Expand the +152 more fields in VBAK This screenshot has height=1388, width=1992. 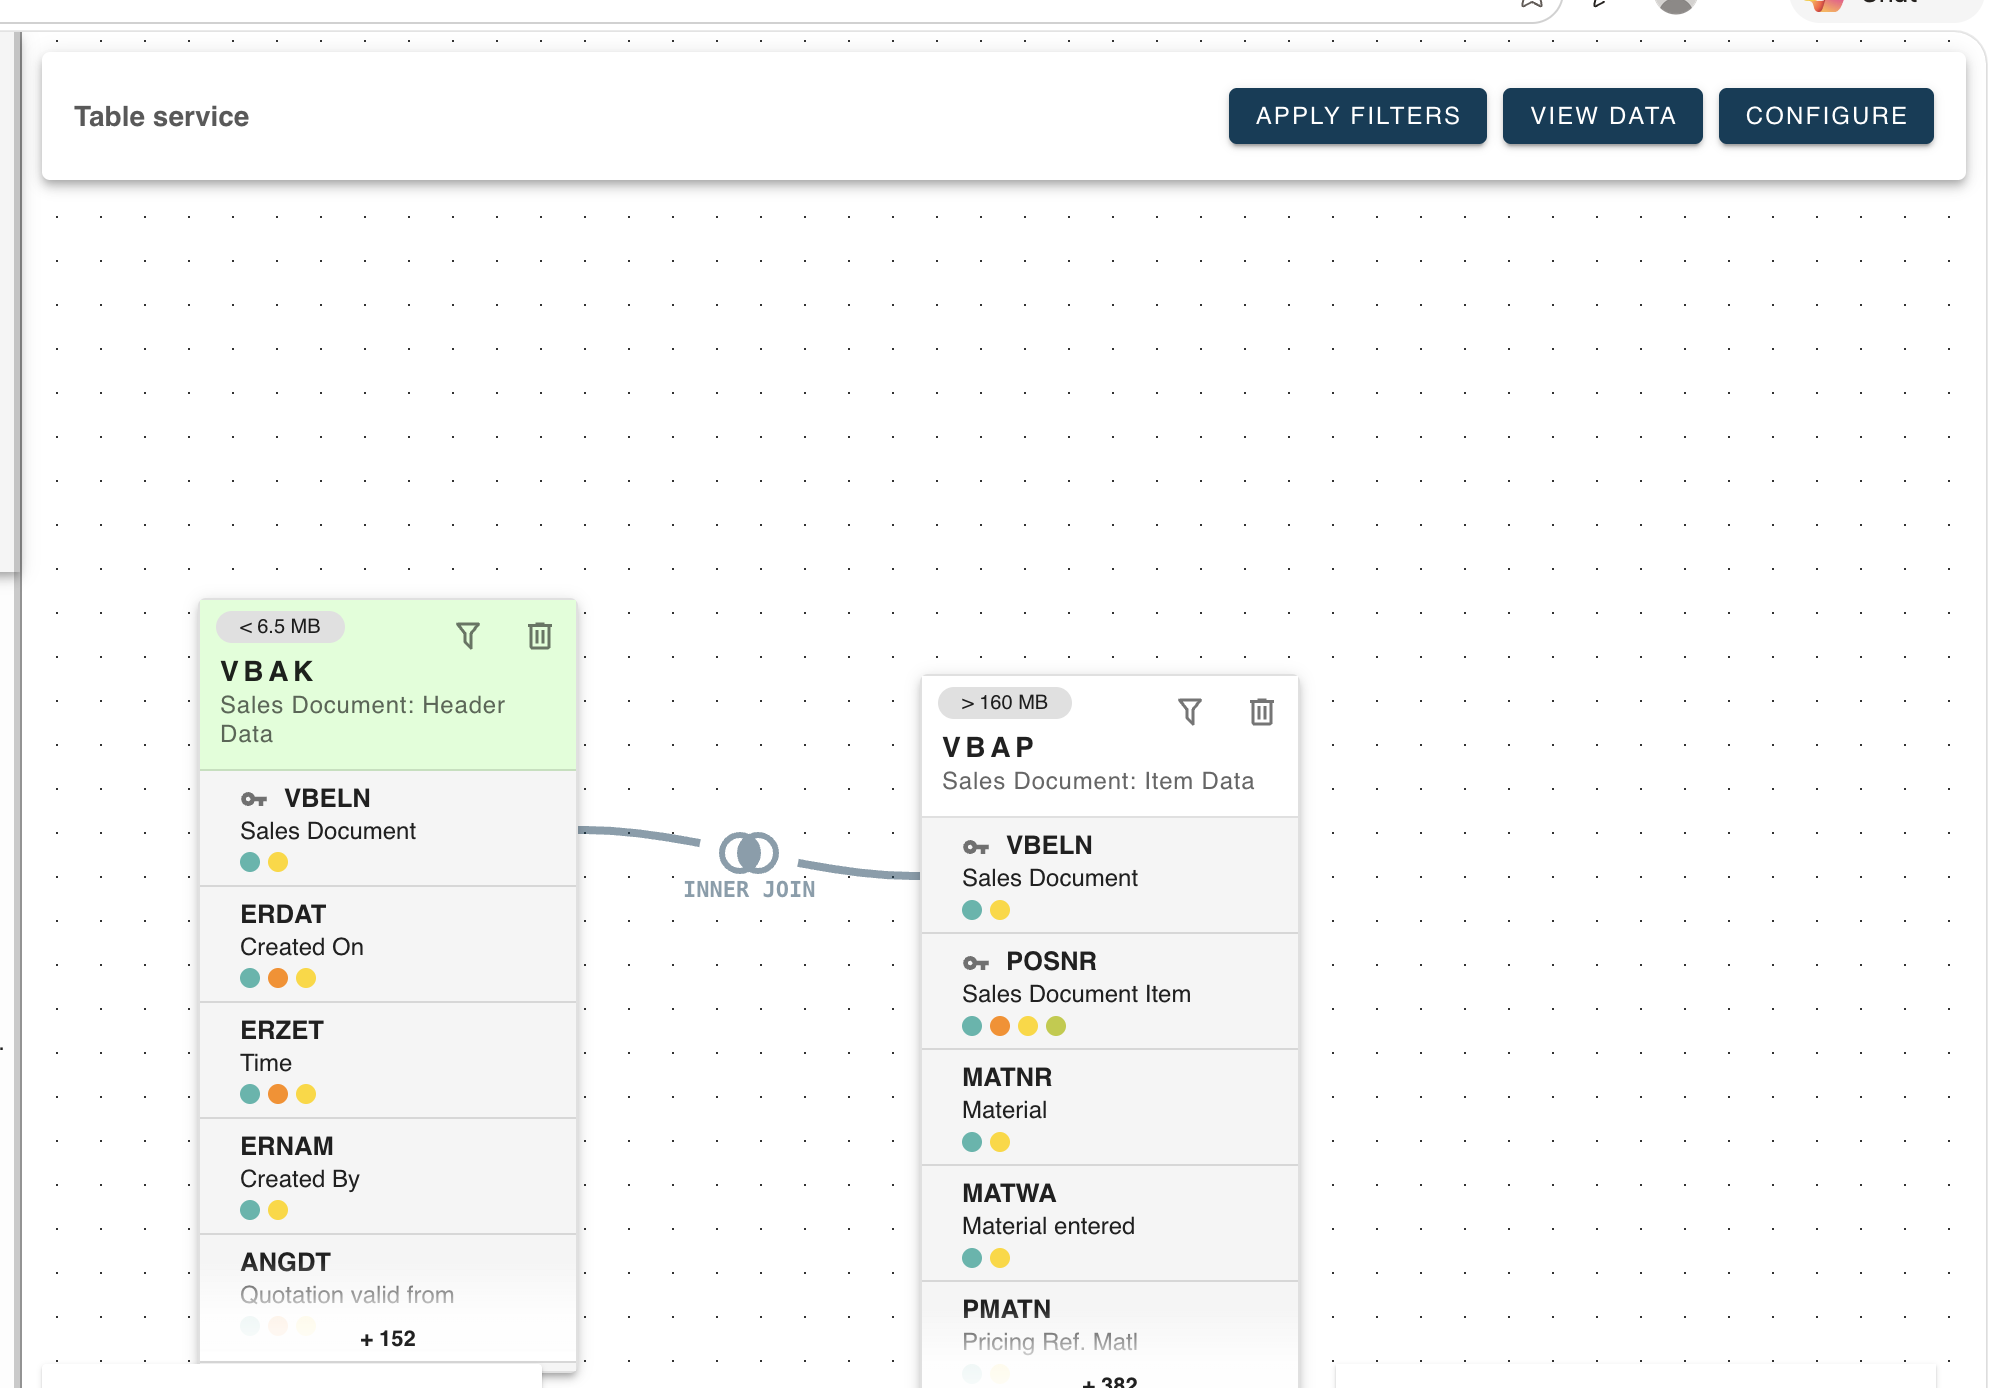(388, 1339)
